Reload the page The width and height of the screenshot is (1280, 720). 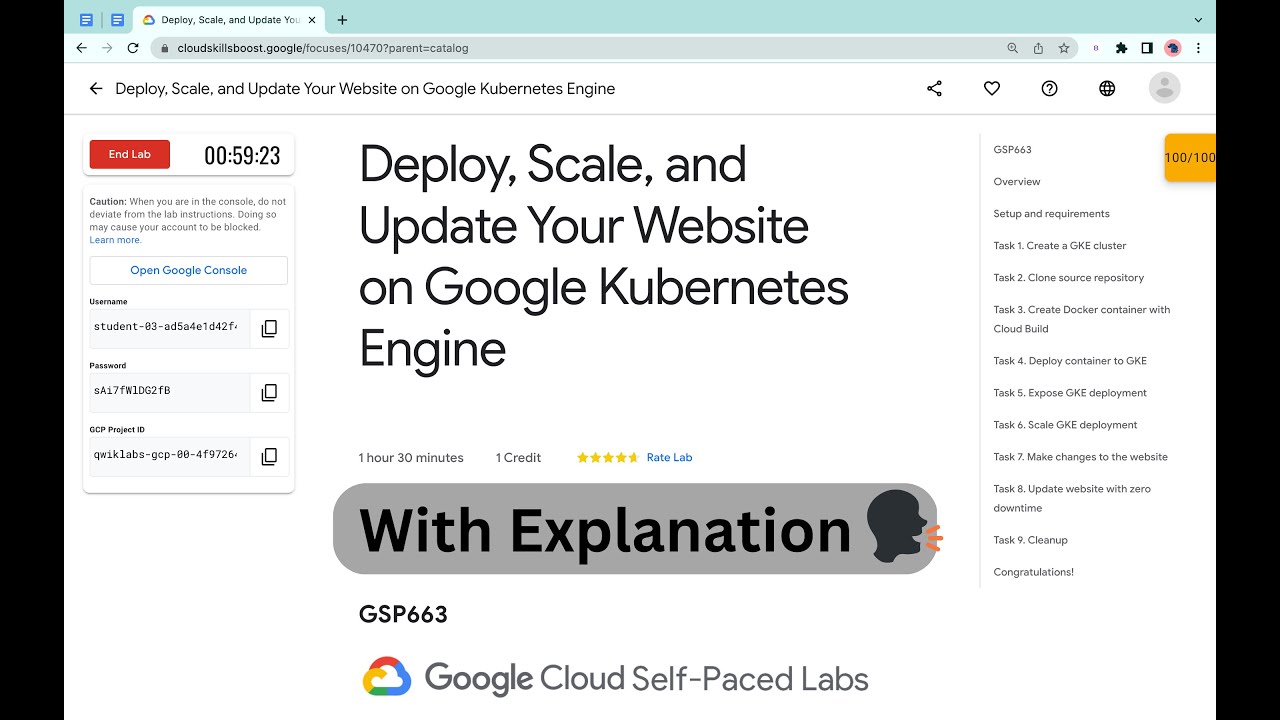pos(133,48)
